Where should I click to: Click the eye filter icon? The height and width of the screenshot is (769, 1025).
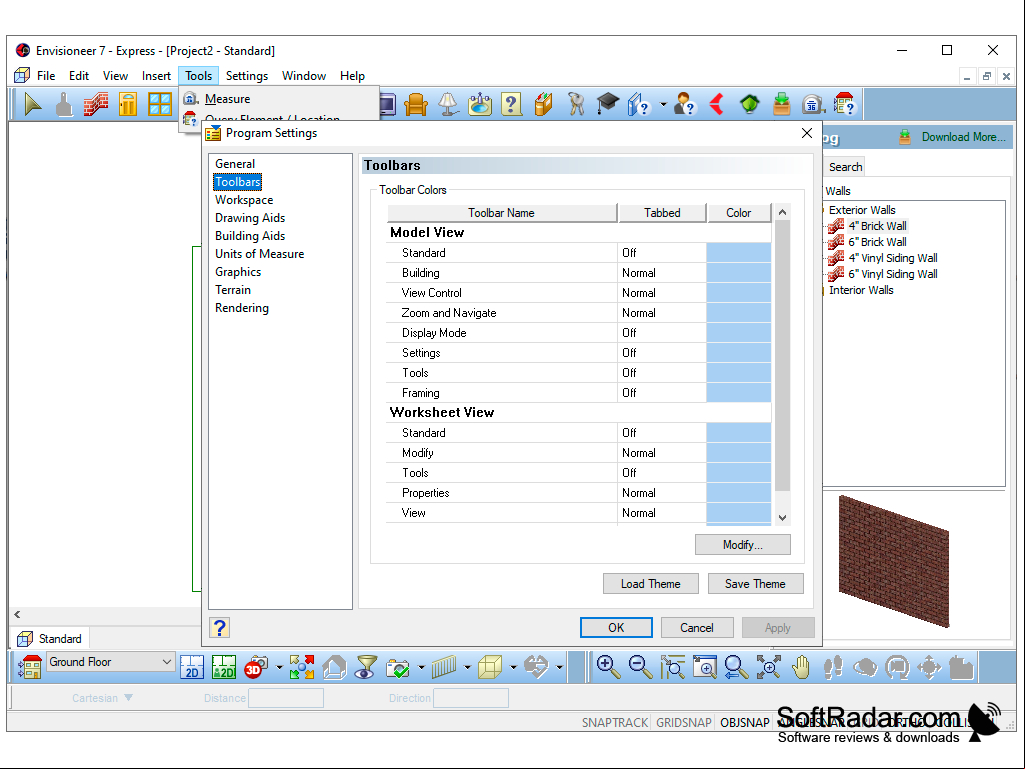point(365,668)
